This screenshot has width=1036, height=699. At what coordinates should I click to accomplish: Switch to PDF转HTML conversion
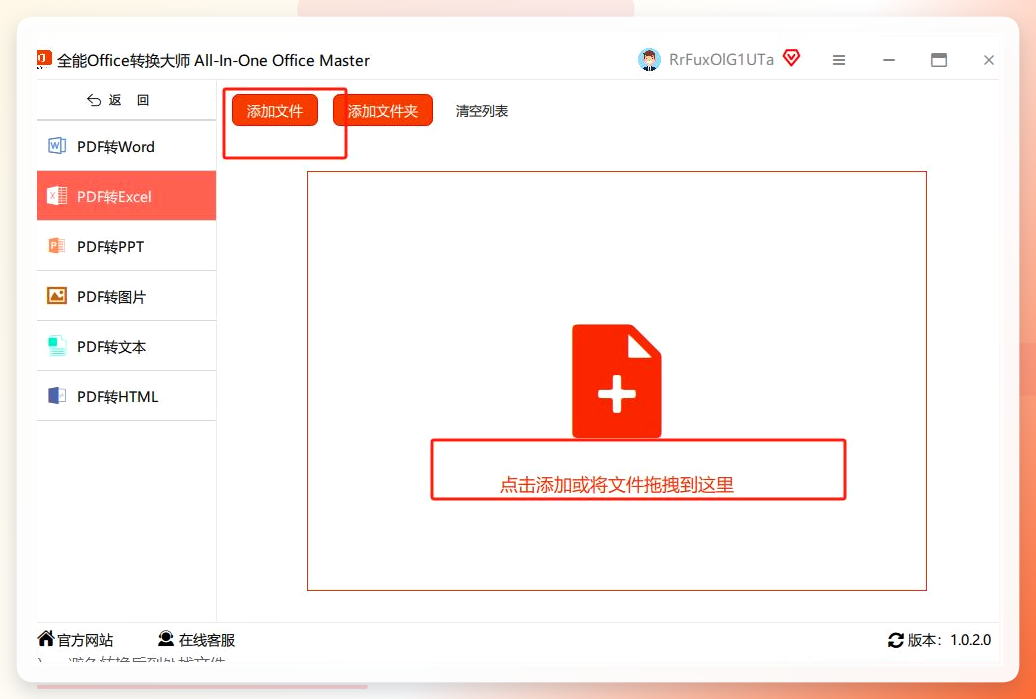127,396
